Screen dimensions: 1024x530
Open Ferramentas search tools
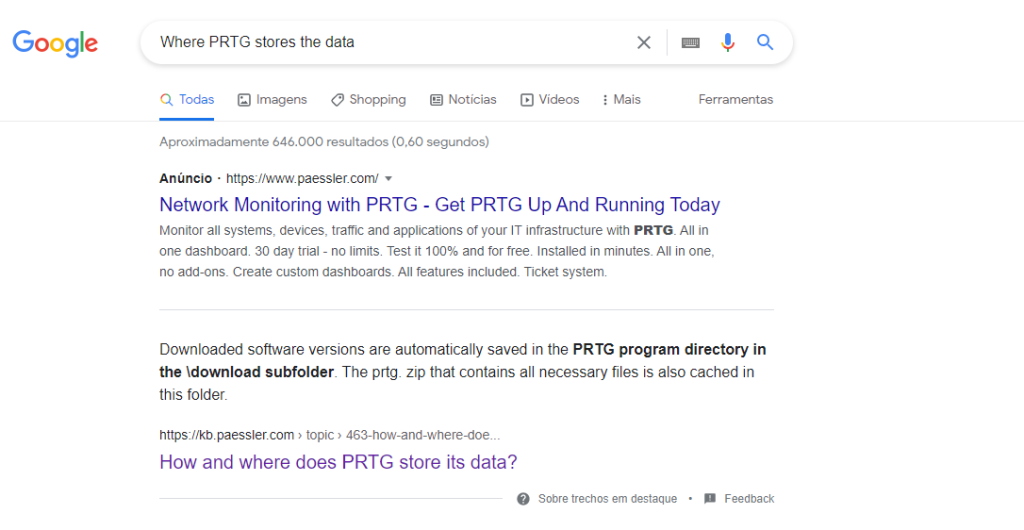[x=735, y=100]
